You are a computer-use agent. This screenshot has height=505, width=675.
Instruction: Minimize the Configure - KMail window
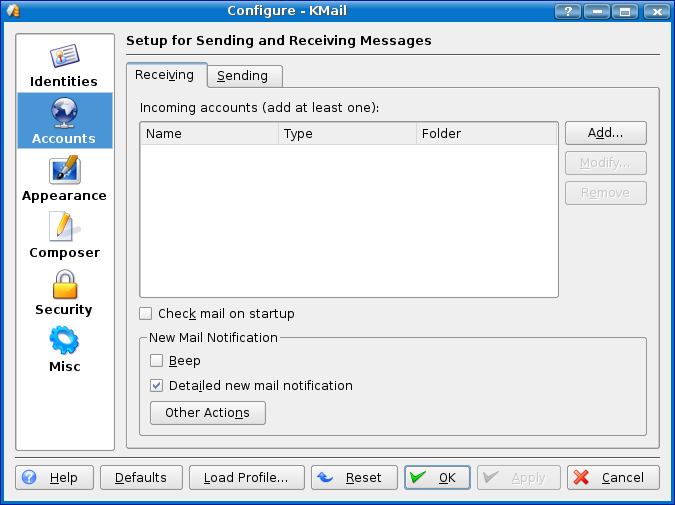597,12
